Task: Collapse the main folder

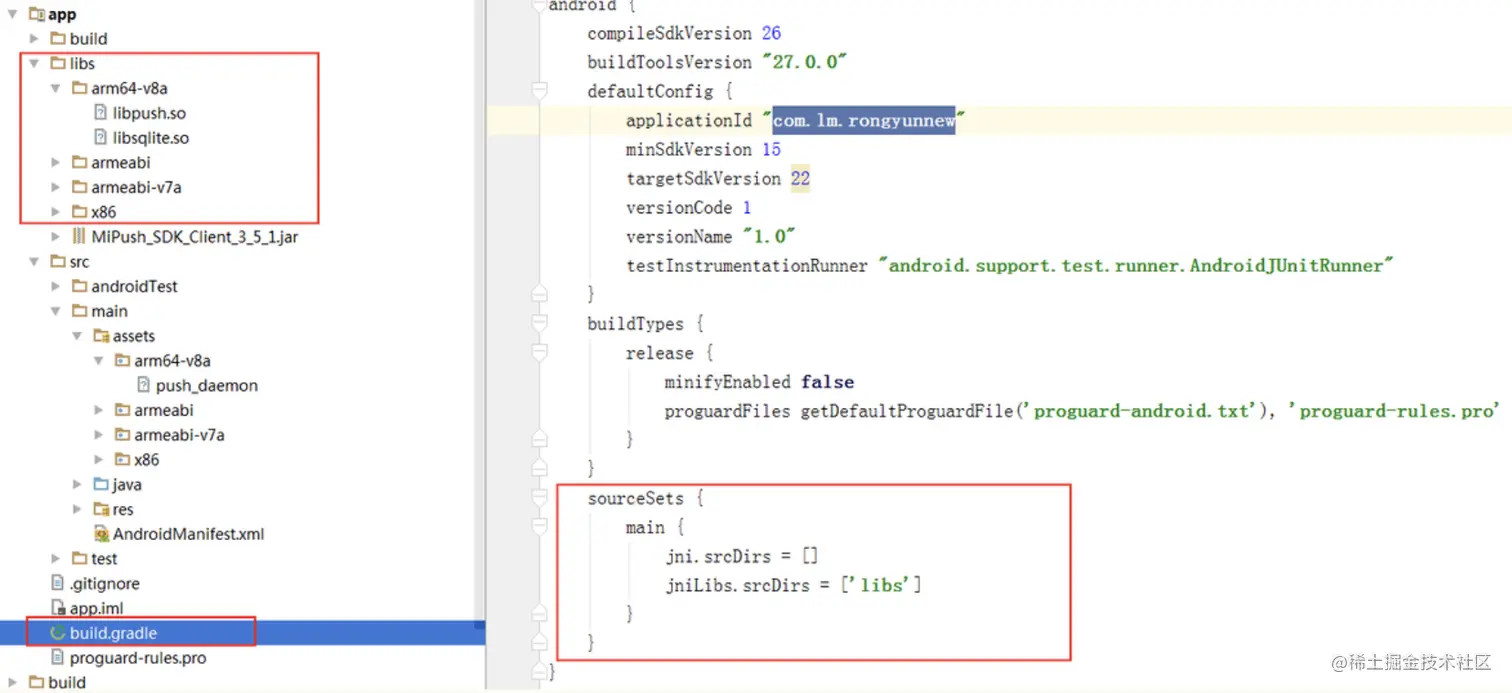Action: (x=55, y=311)
